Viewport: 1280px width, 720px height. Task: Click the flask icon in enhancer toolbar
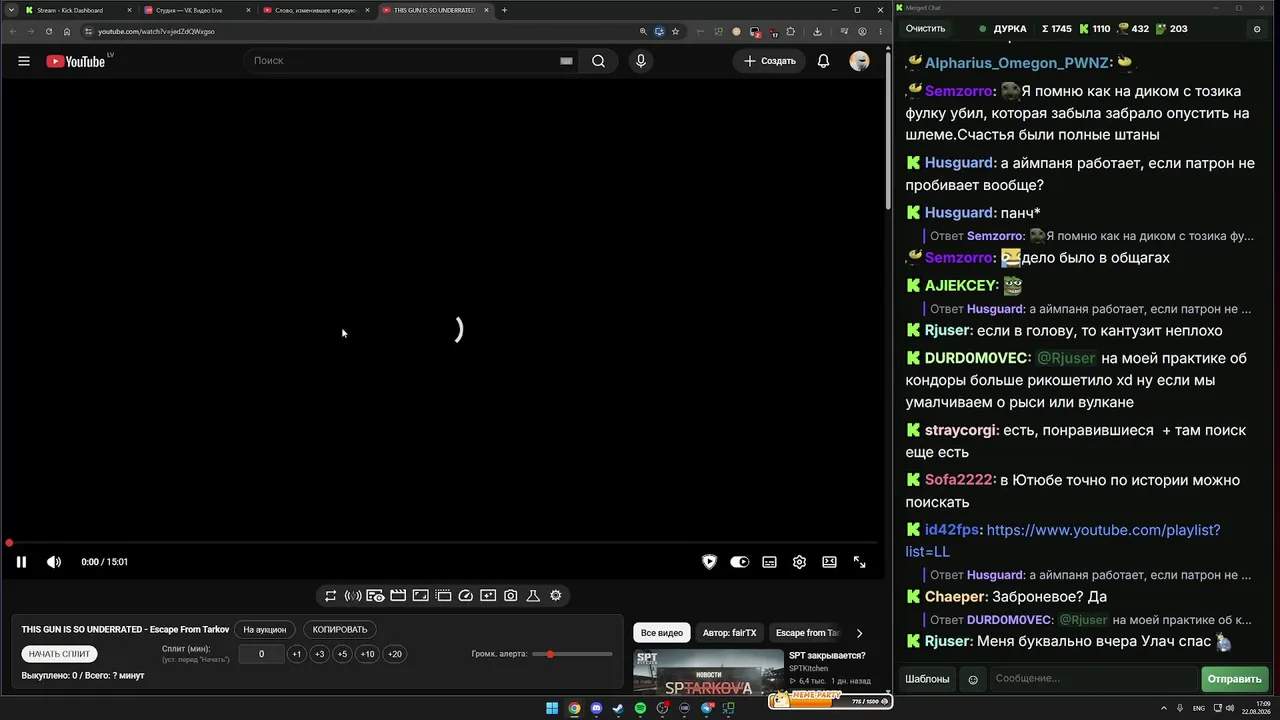533,596
